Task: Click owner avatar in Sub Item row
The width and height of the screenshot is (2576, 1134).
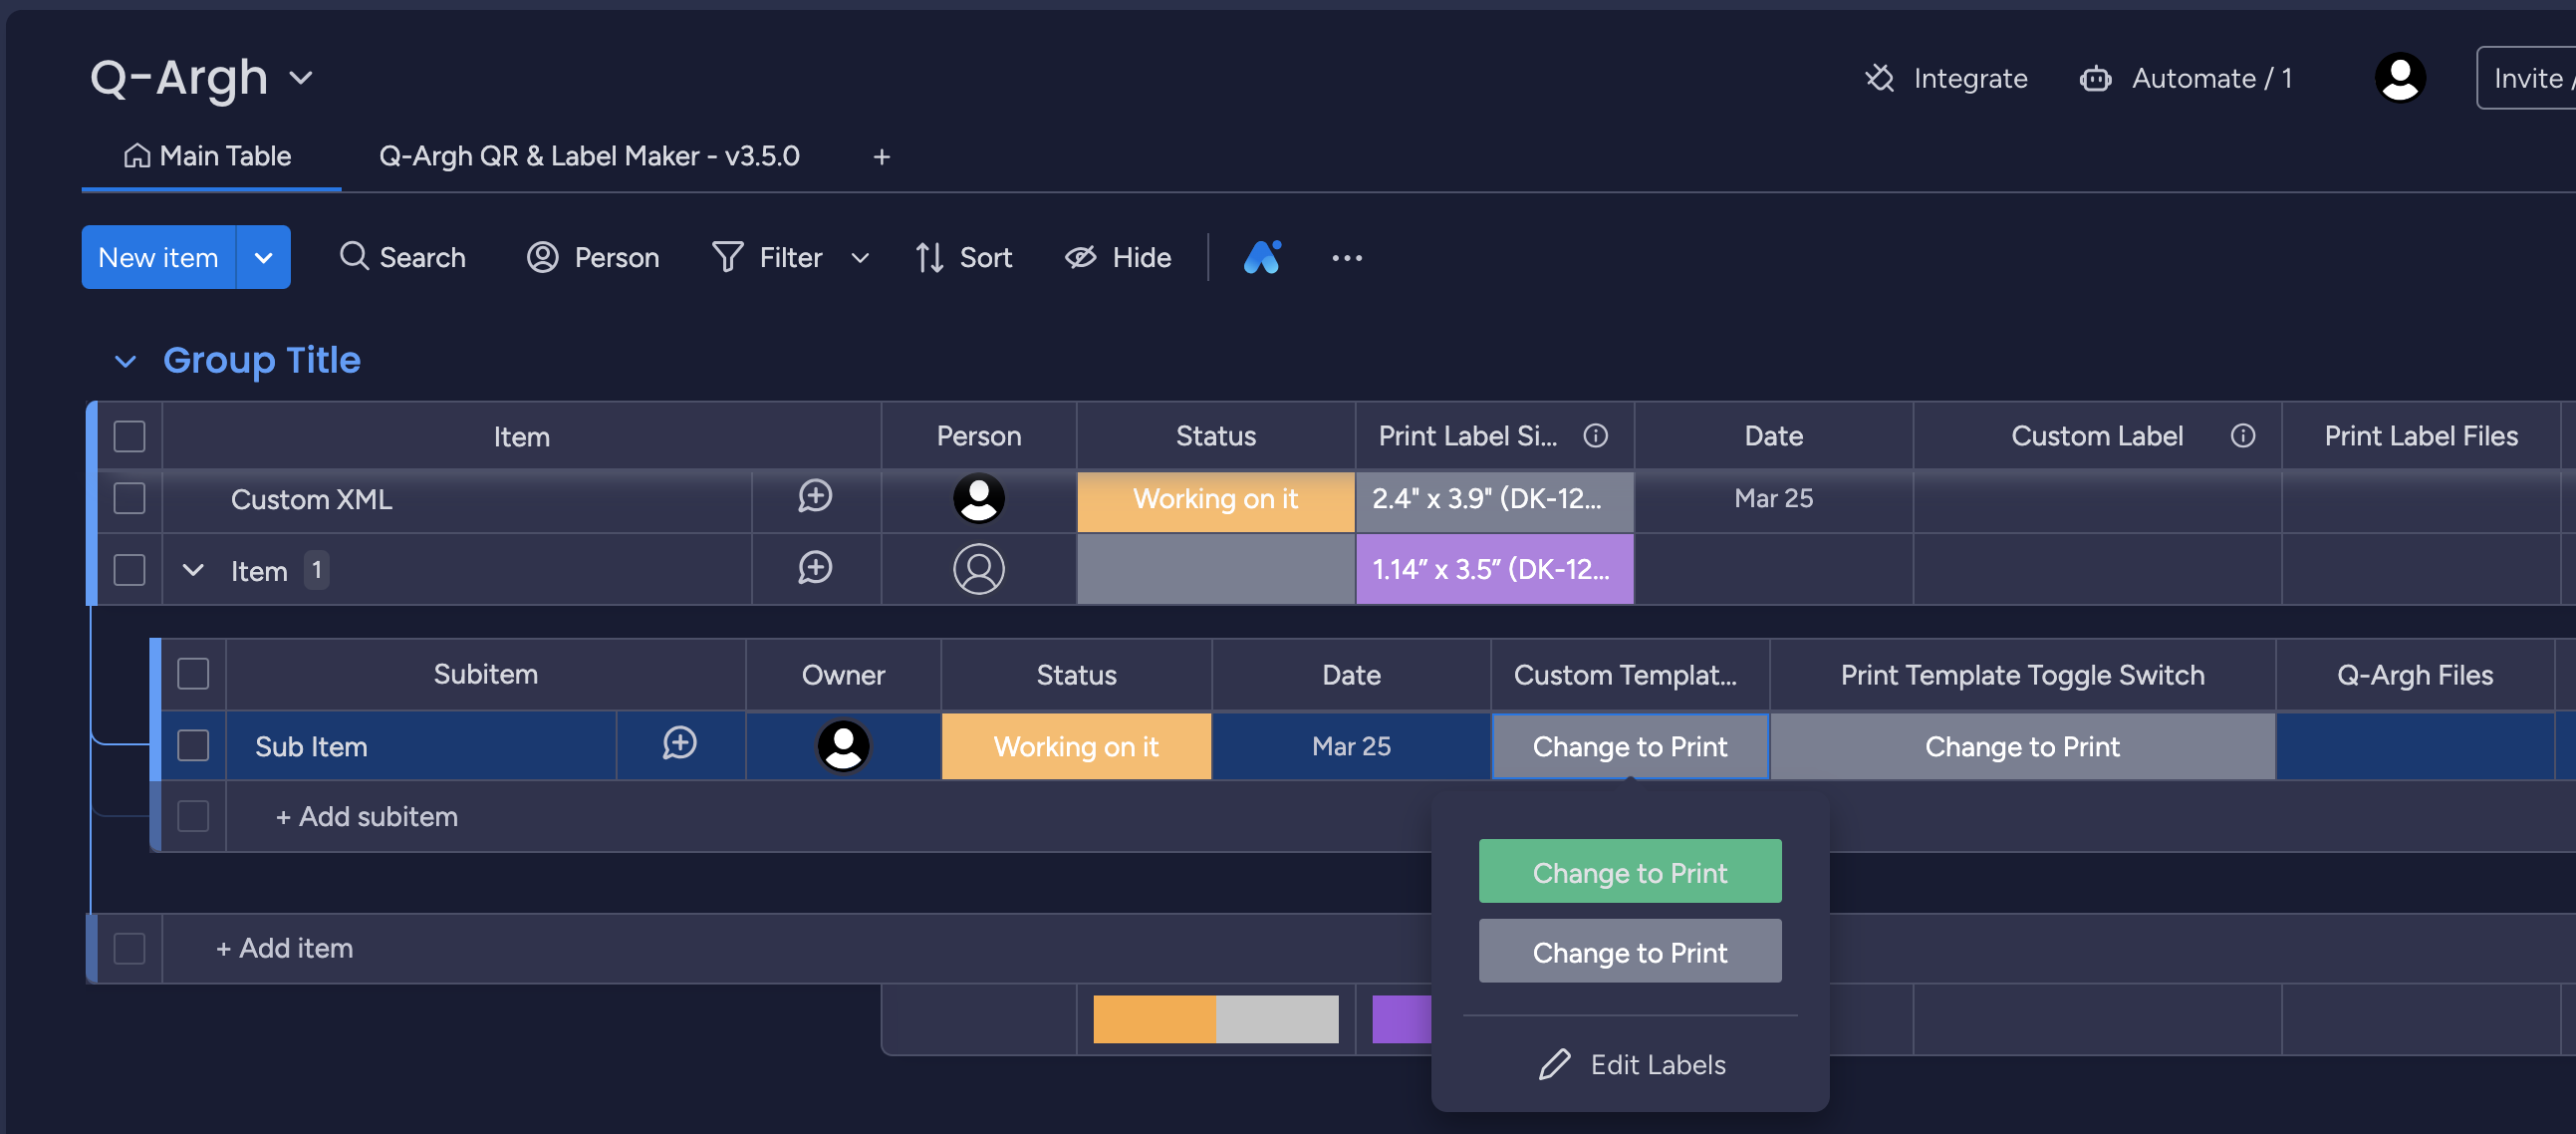Action: point(843,745)
